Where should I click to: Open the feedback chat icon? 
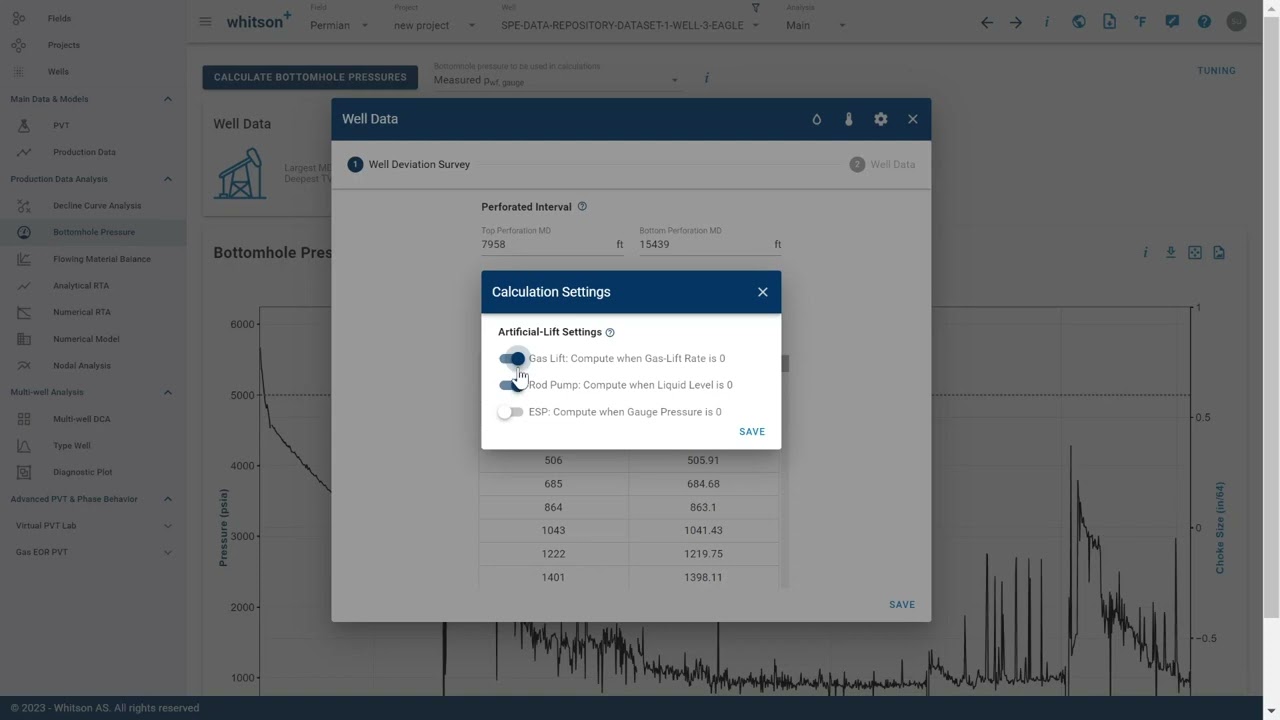[x=1172, y=22]
